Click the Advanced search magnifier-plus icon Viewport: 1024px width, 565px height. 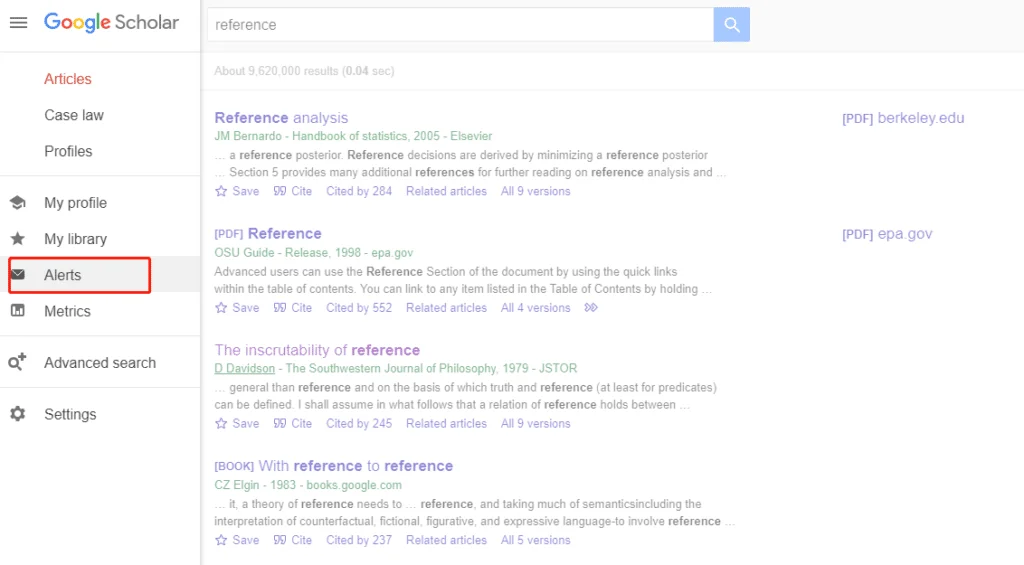[x=18, y=362]
